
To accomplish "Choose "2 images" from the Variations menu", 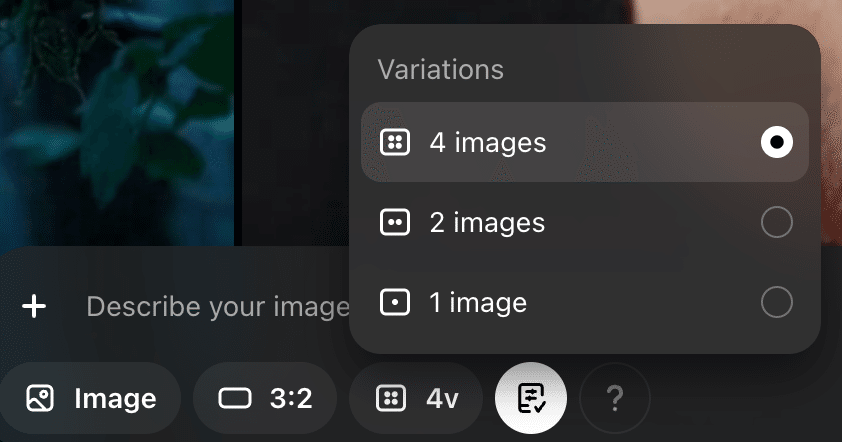I will [487, 222].
